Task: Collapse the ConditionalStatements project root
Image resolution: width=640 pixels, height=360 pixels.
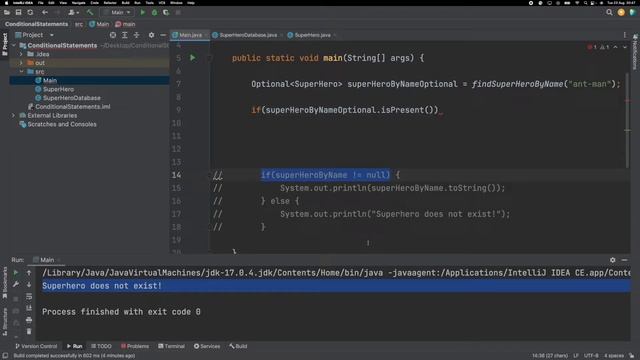Action: [14, 45]
